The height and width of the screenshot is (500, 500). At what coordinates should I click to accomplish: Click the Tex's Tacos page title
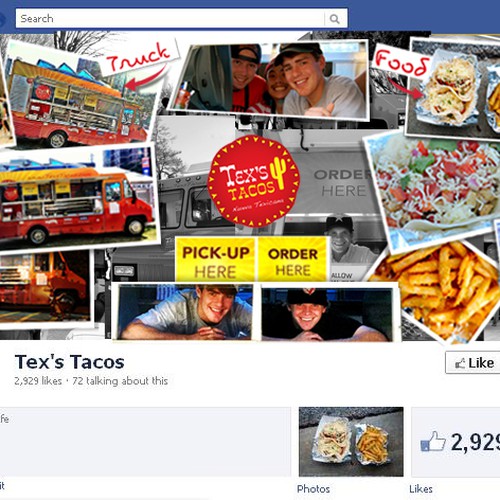click(70, 362)
